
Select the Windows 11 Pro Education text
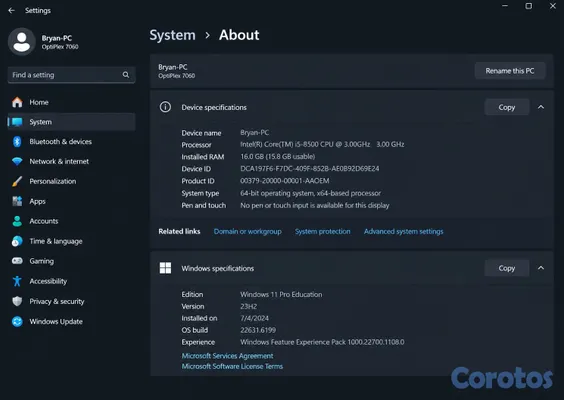(281, 294)
